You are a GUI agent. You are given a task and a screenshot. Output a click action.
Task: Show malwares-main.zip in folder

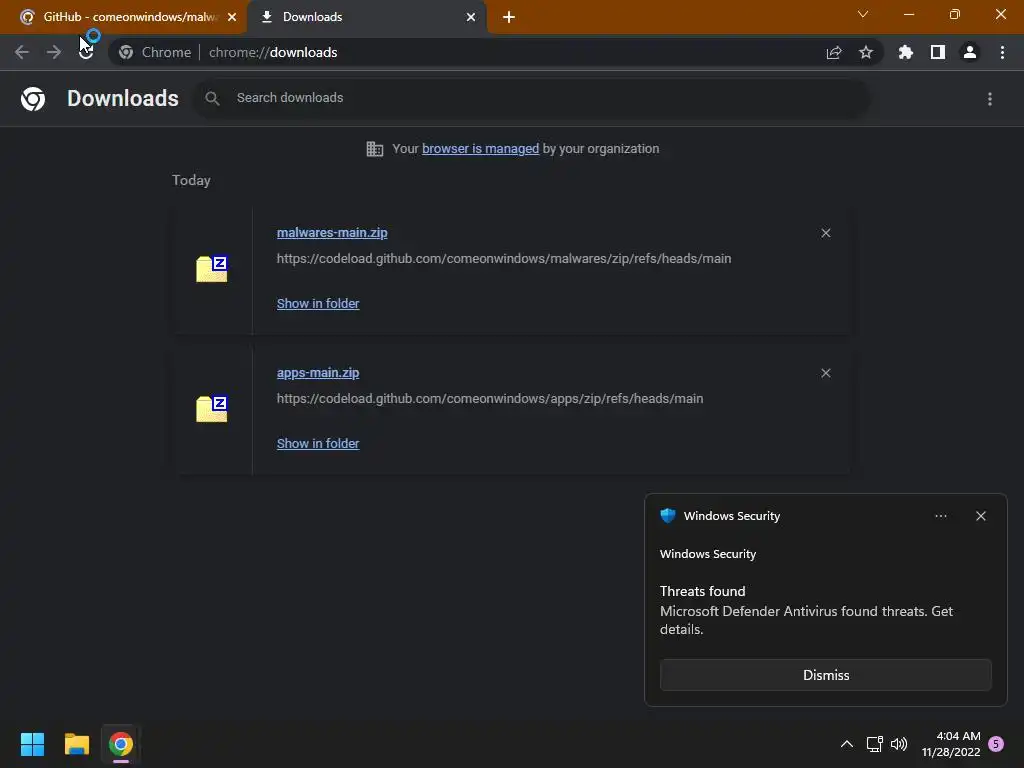click(x=318, y=304)
